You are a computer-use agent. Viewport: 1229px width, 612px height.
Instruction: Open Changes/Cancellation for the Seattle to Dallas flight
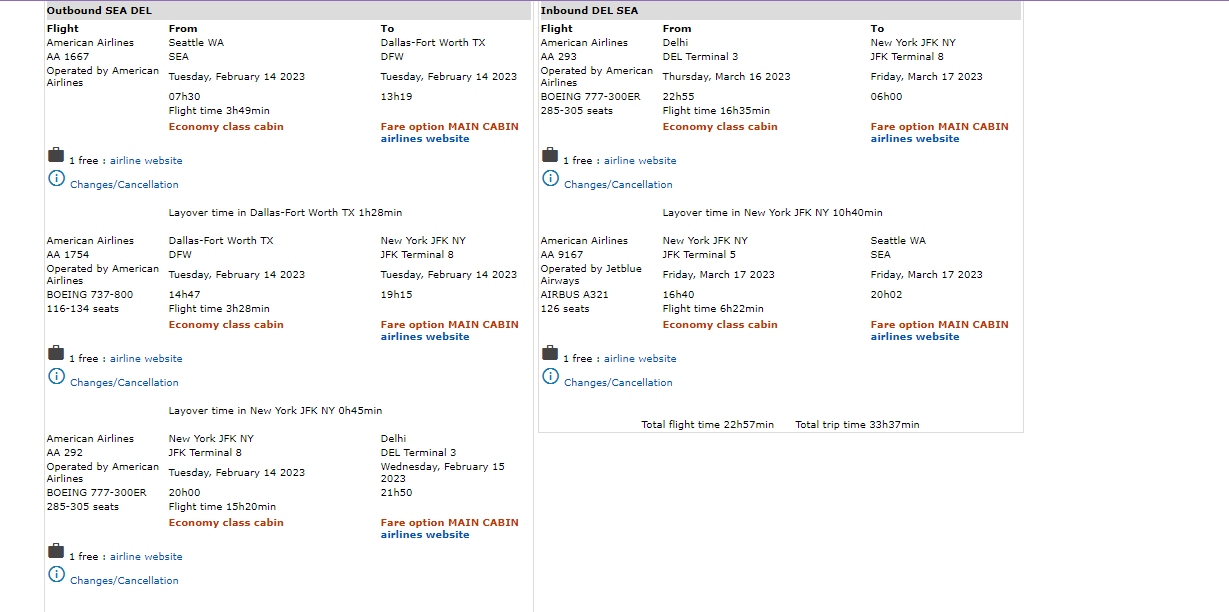pyautogui.click(x=124, y=185)
